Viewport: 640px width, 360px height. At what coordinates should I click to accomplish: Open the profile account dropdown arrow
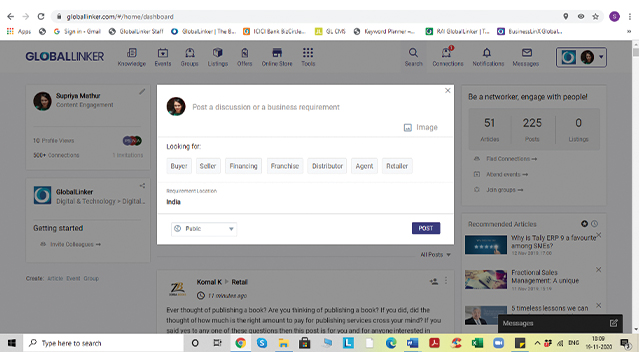click(601, 57)
